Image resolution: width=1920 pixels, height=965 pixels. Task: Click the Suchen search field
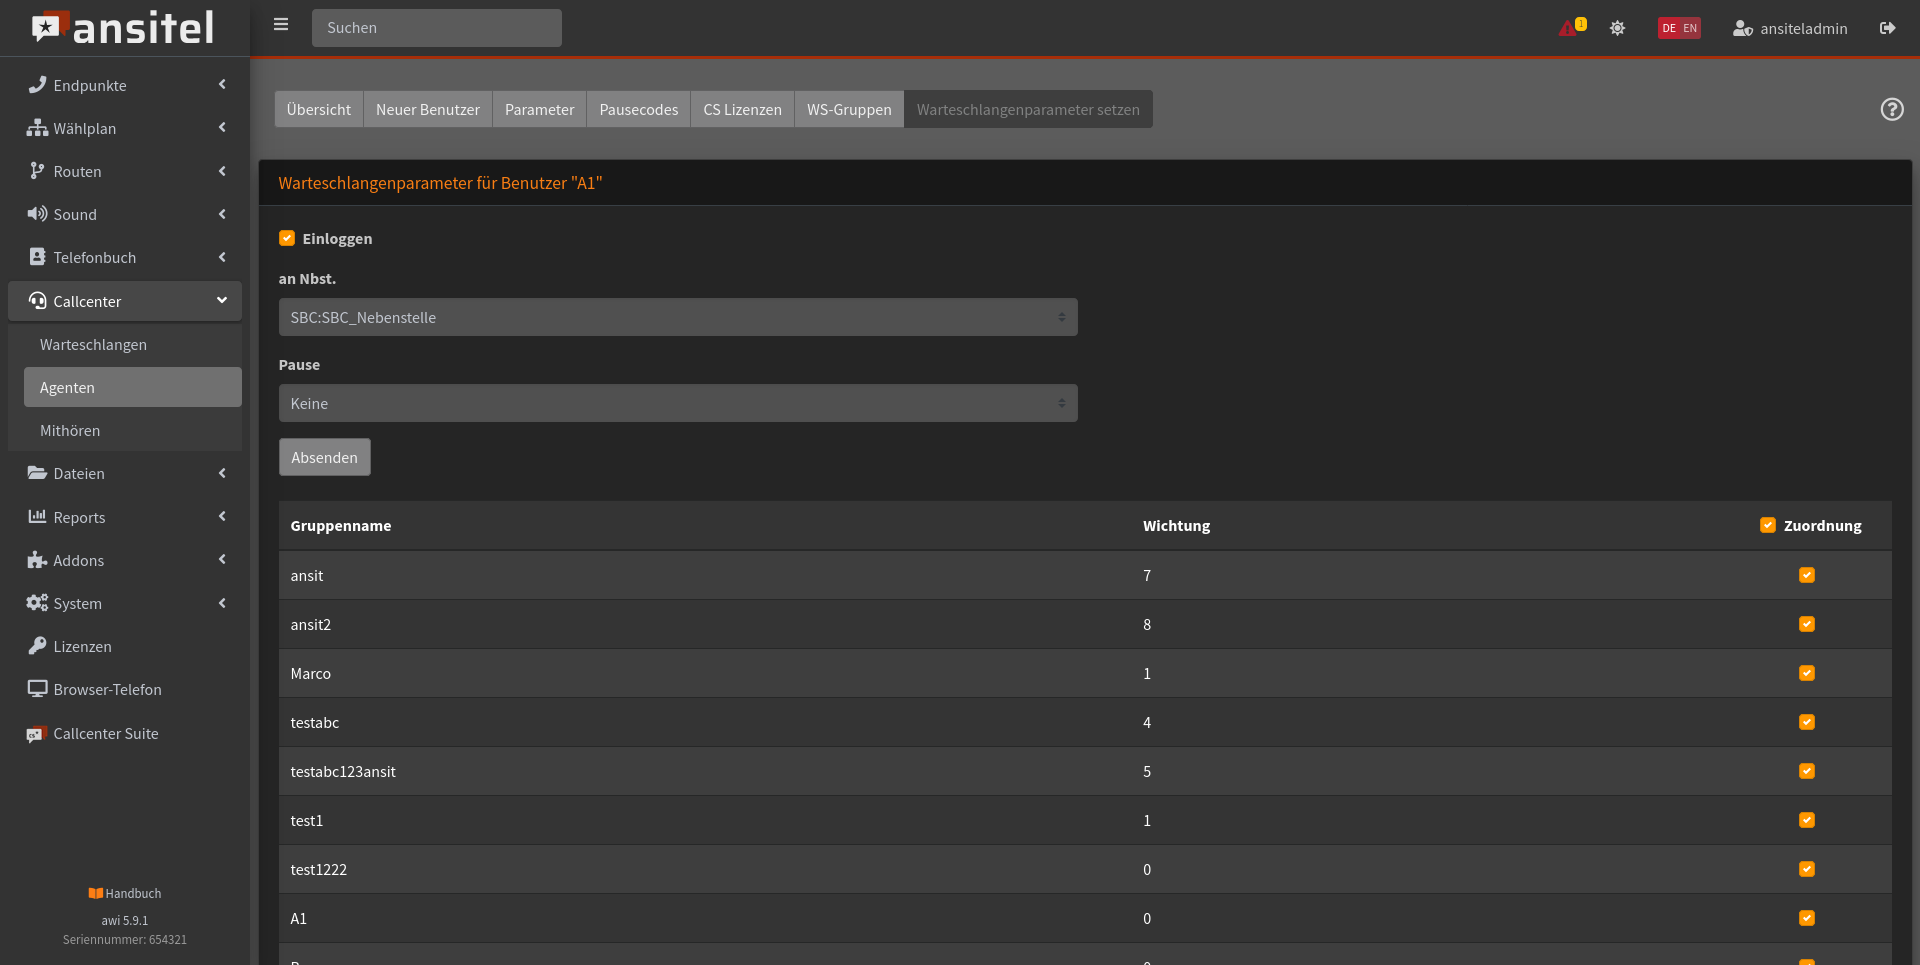436,28
